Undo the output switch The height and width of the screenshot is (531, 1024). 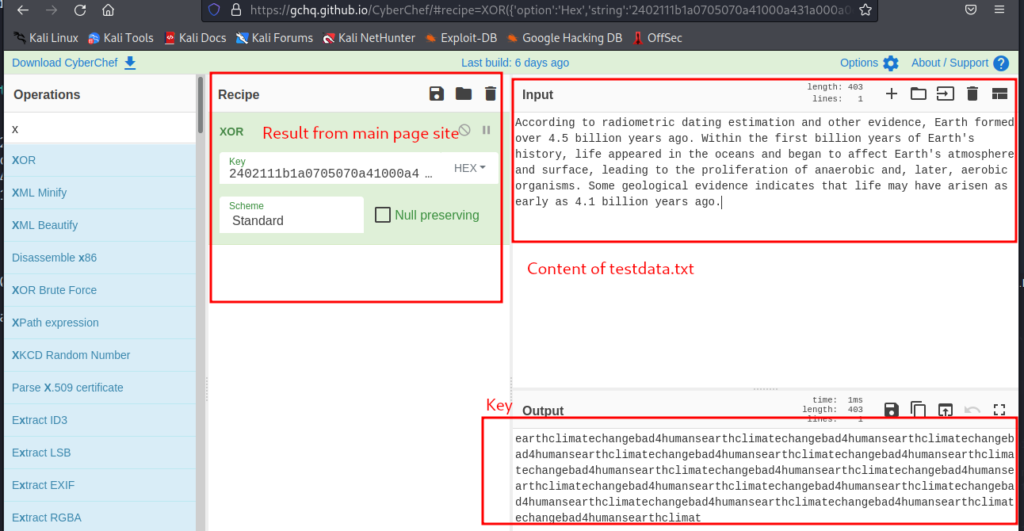(972, 410)
